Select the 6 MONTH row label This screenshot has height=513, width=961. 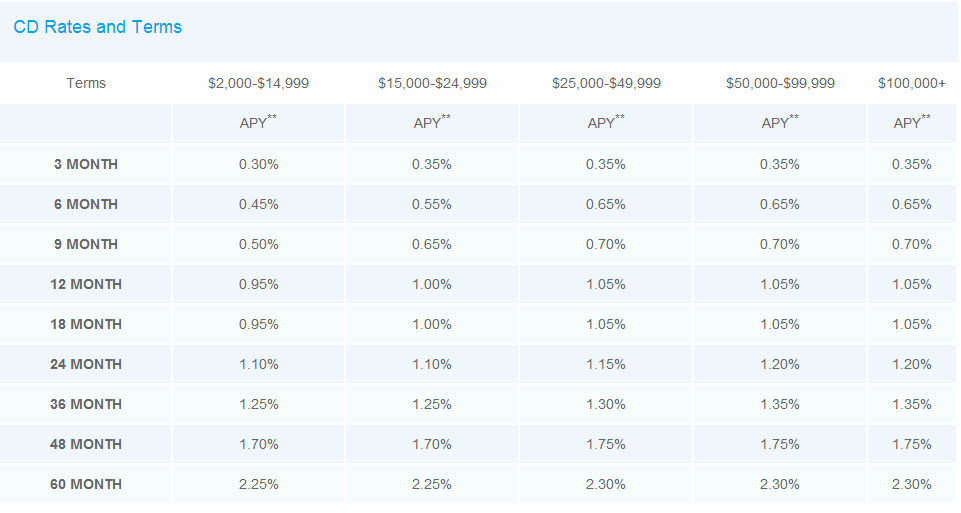point(86,204)
